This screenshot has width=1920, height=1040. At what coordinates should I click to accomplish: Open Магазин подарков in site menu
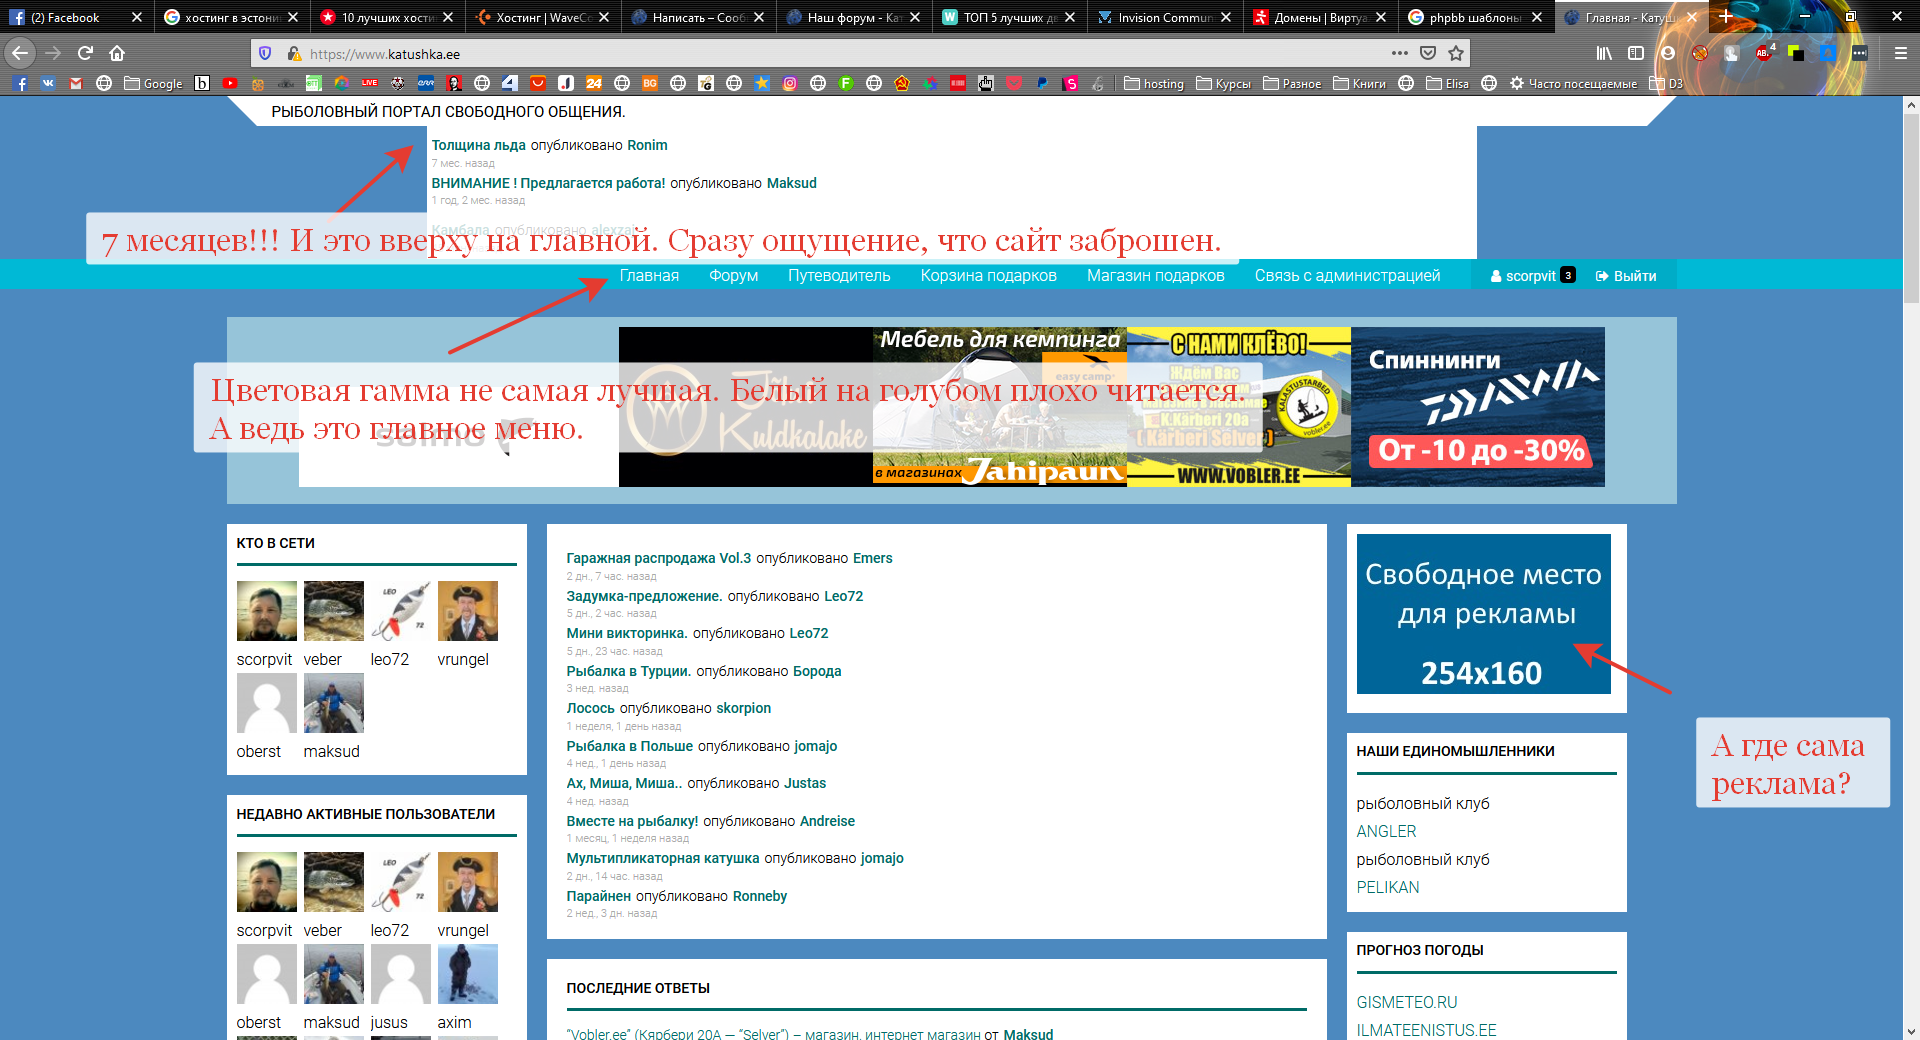(x=1155, y=275)
